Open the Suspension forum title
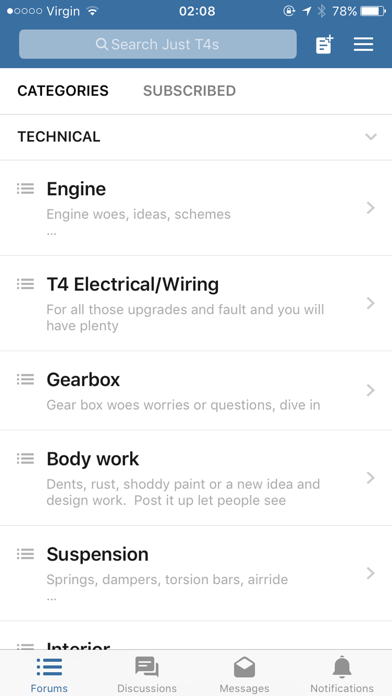This screenshot has width=392, height=696. (x=98, y=554)
